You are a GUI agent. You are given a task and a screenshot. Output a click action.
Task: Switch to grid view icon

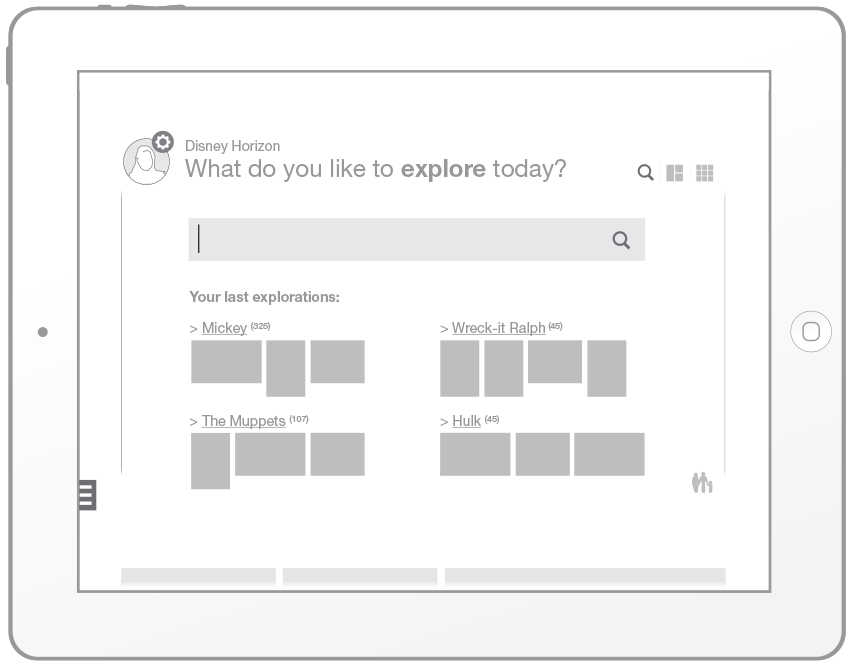(704, 173)
